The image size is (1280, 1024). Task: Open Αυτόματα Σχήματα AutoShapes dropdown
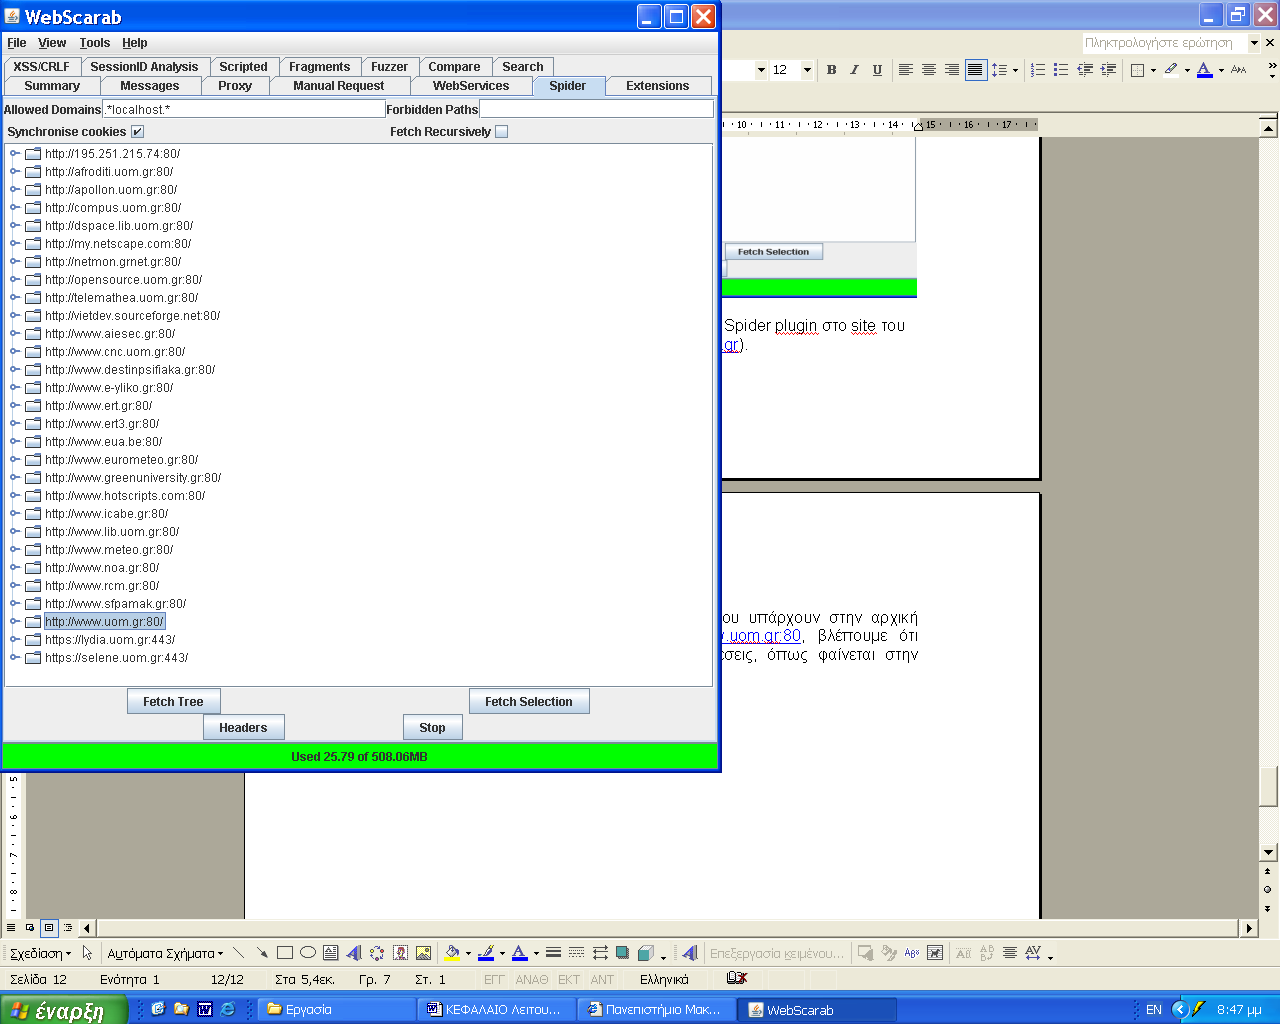coord(165,953)
